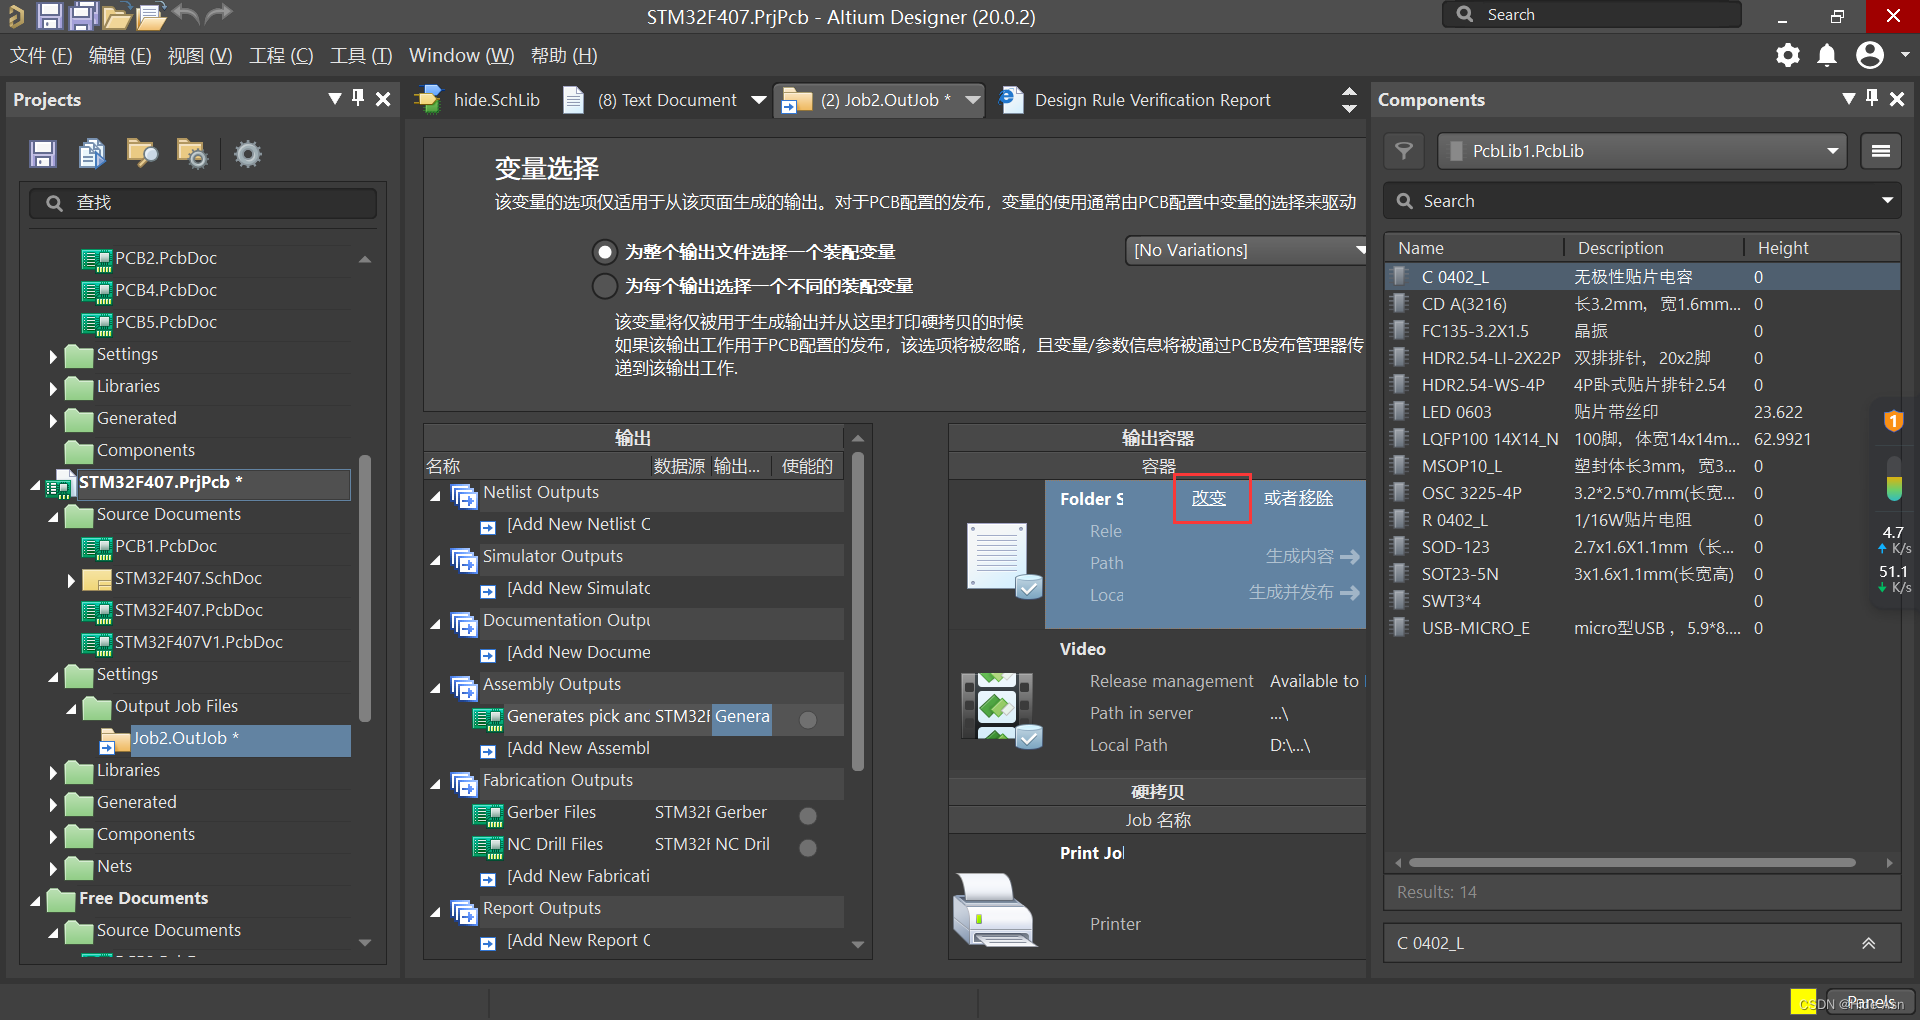The image size is (1920, 1020).
Task: Click the Open document folder icon in the title bar
Action: click(x=117, y=16)
